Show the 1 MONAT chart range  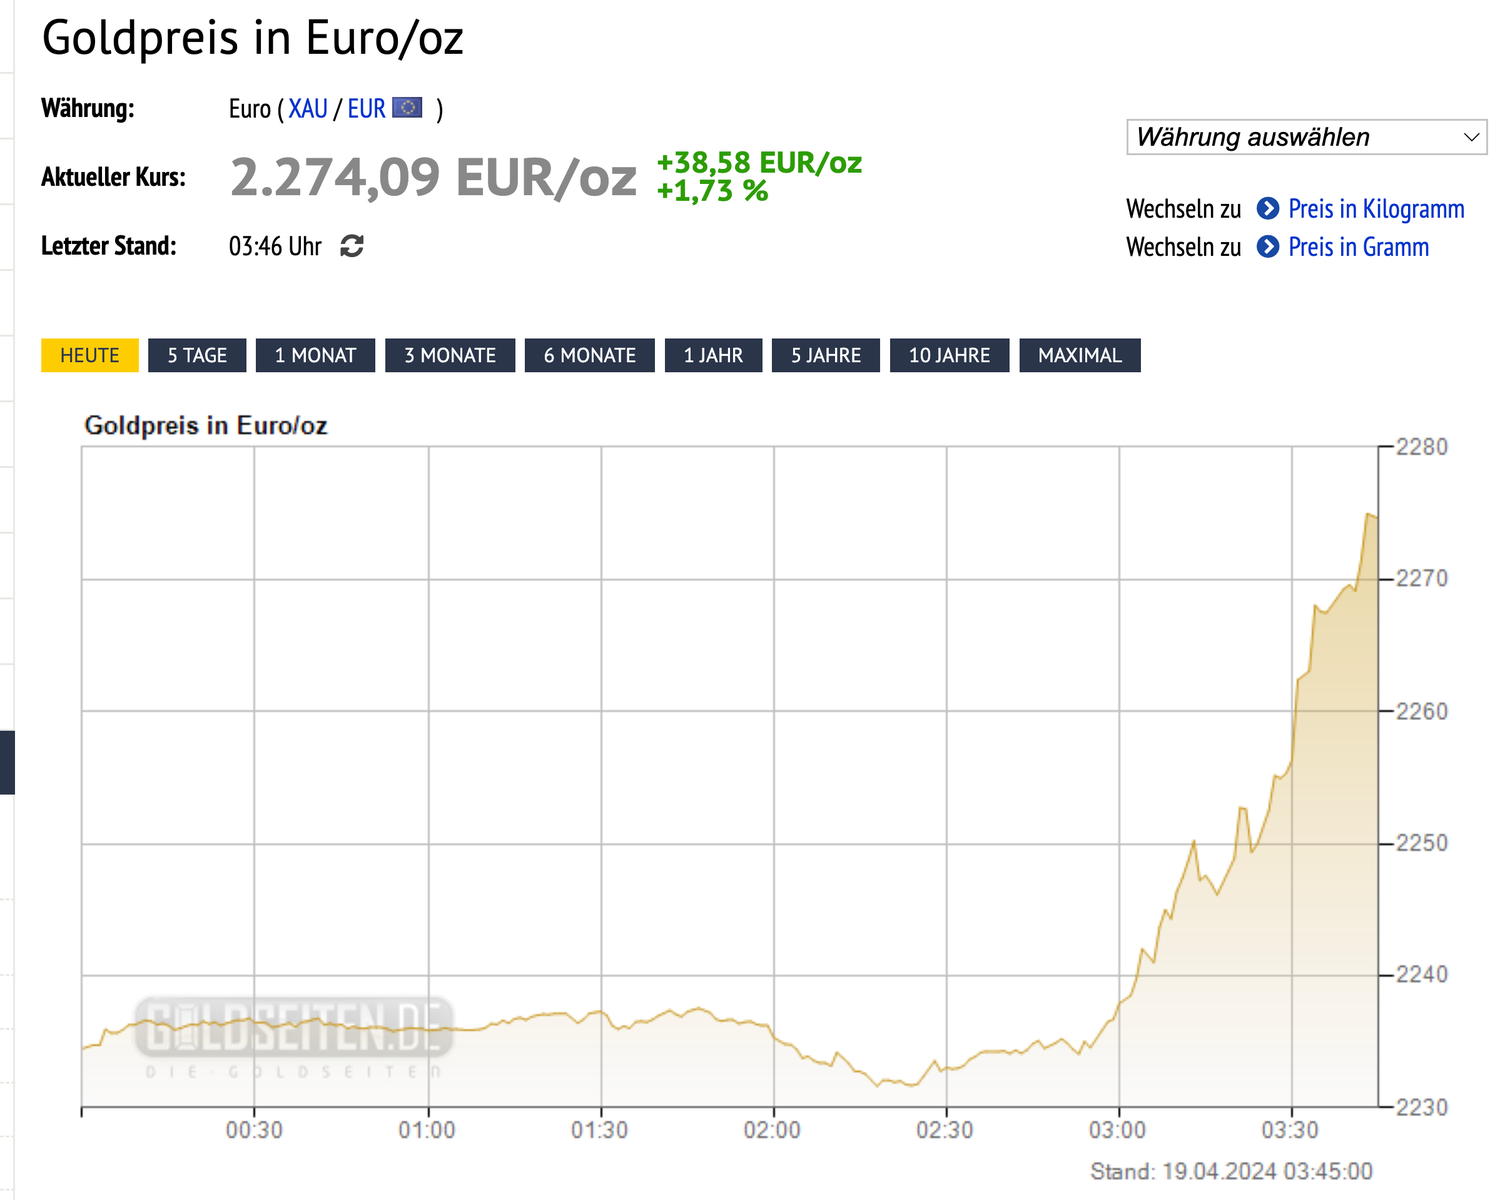(315, 355)
